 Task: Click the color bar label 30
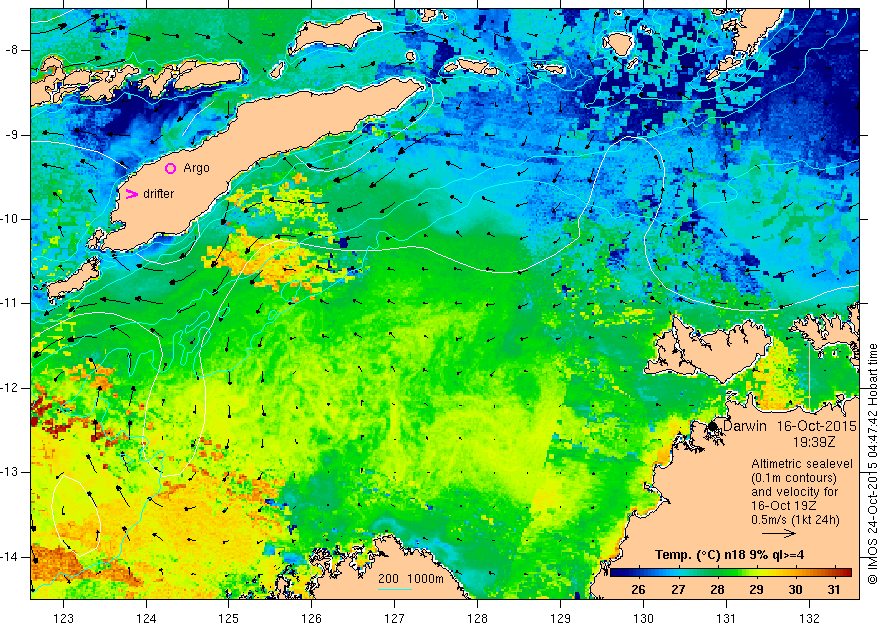click(795, 590)
